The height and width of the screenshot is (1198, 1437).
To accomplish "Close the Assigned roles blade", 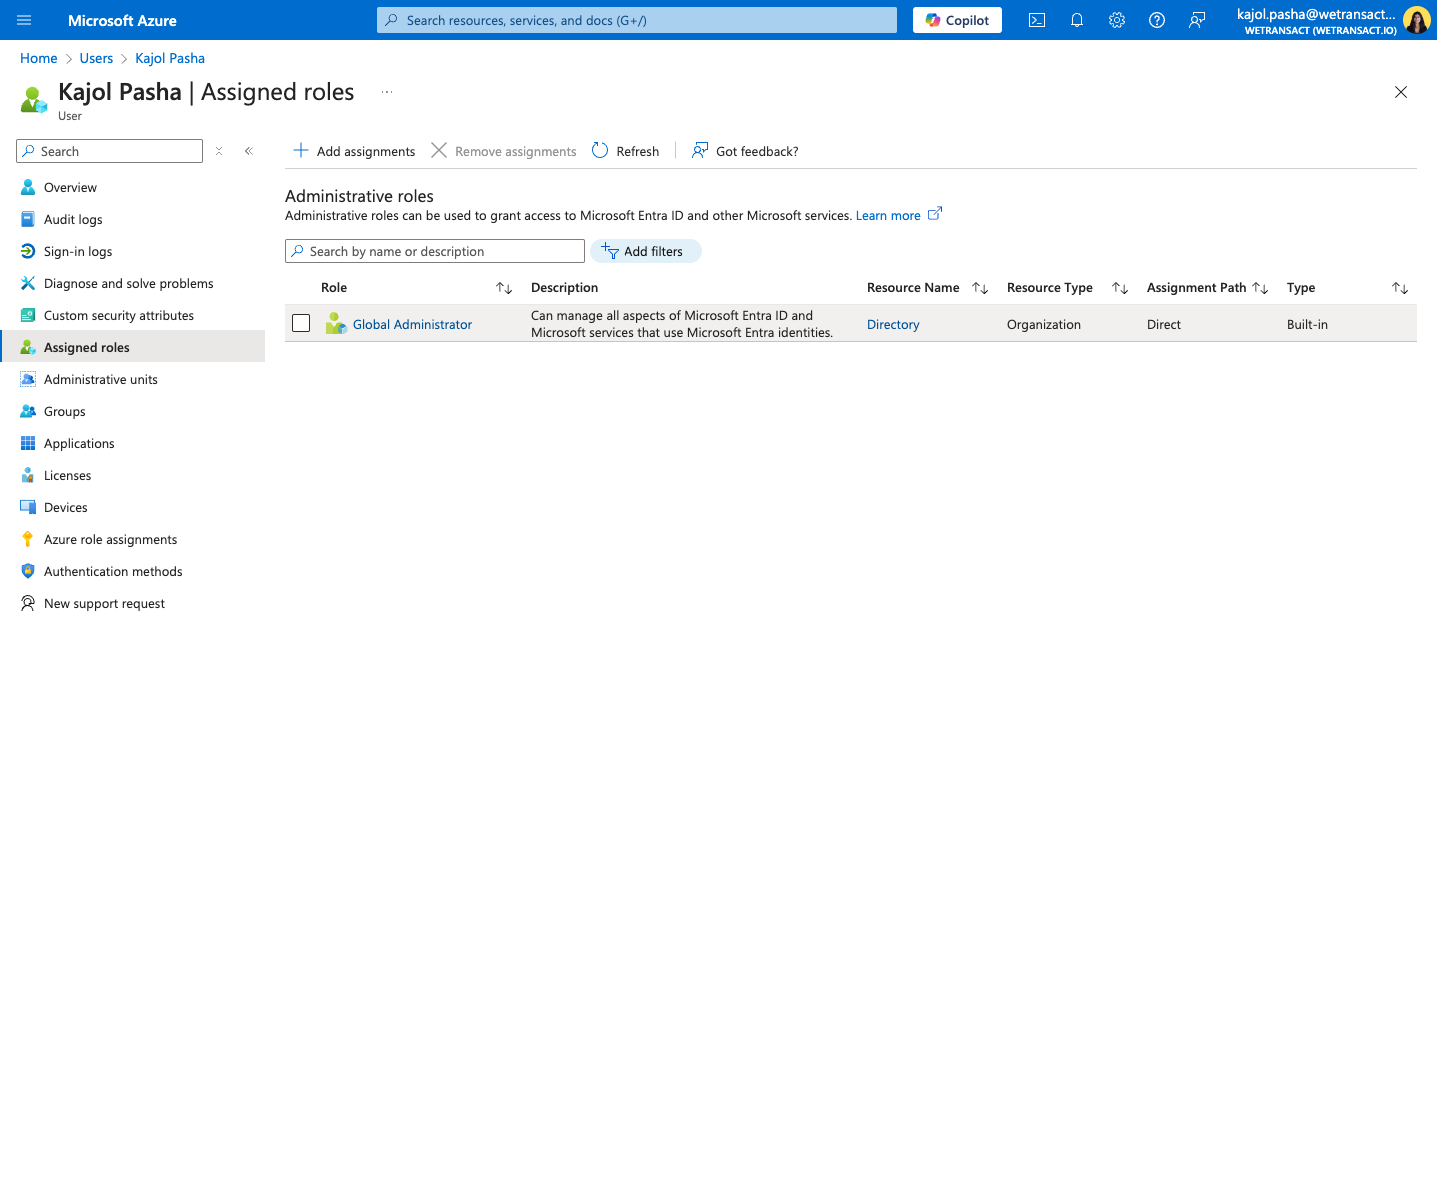I will (x=1401, y=92).
